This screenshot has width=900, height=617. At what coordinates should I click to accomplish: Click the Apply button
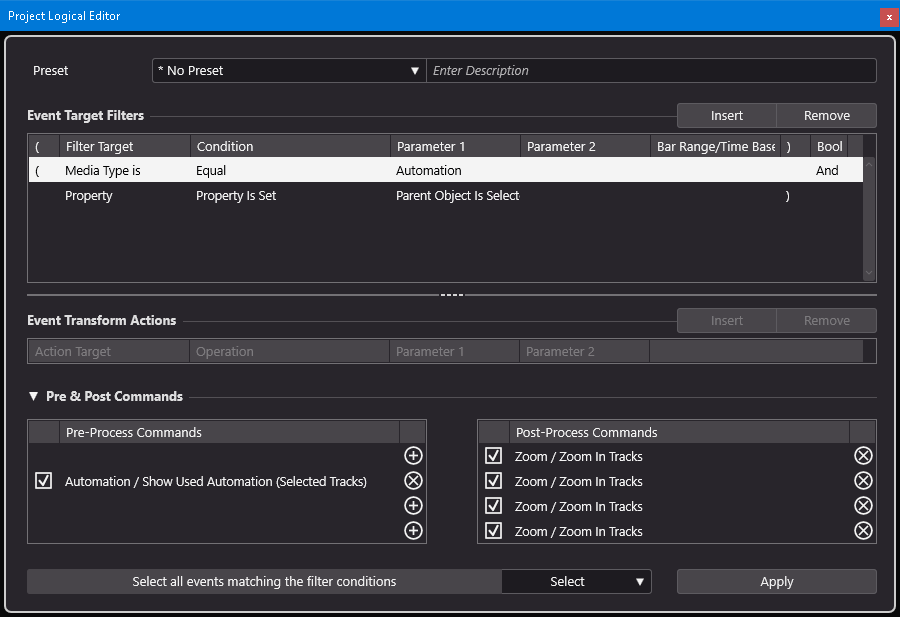776,582
